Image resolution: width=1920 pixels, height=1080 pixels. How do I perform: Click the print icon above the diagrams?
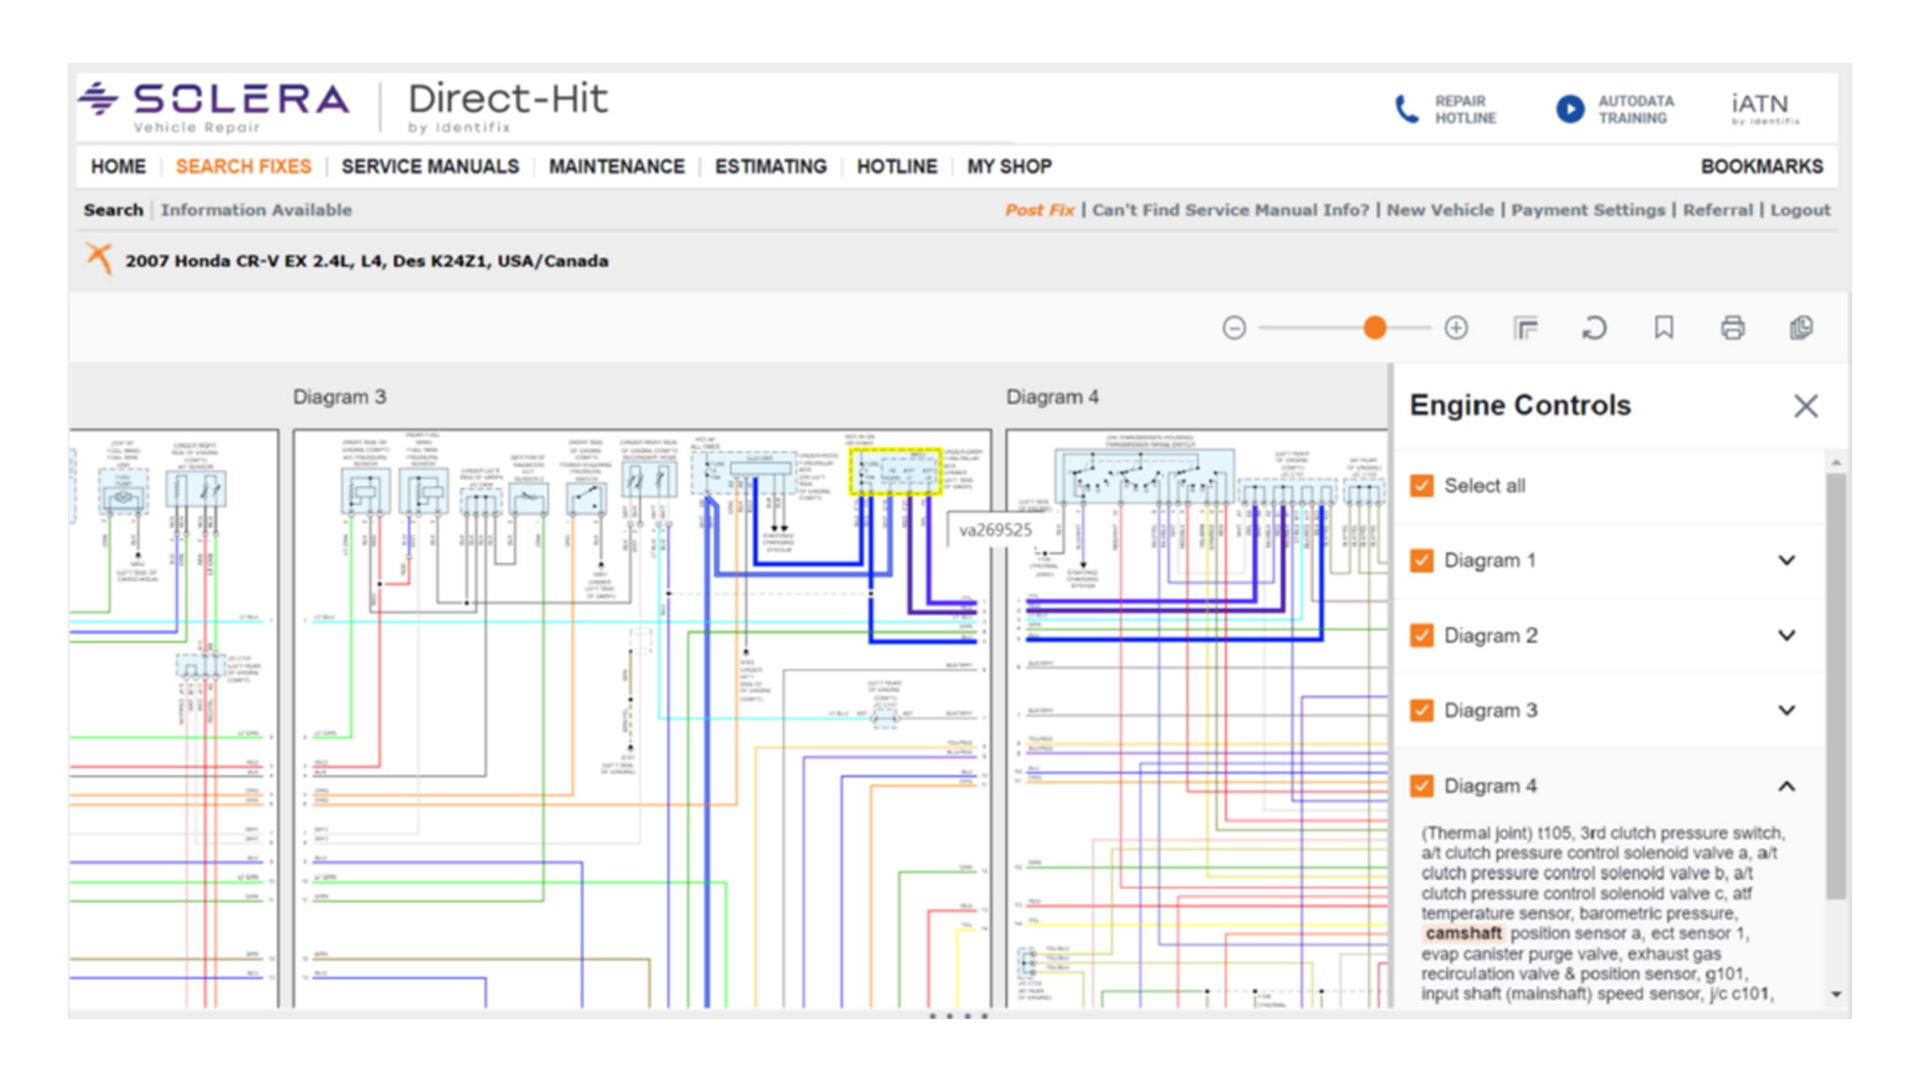tap(1733, 327)
